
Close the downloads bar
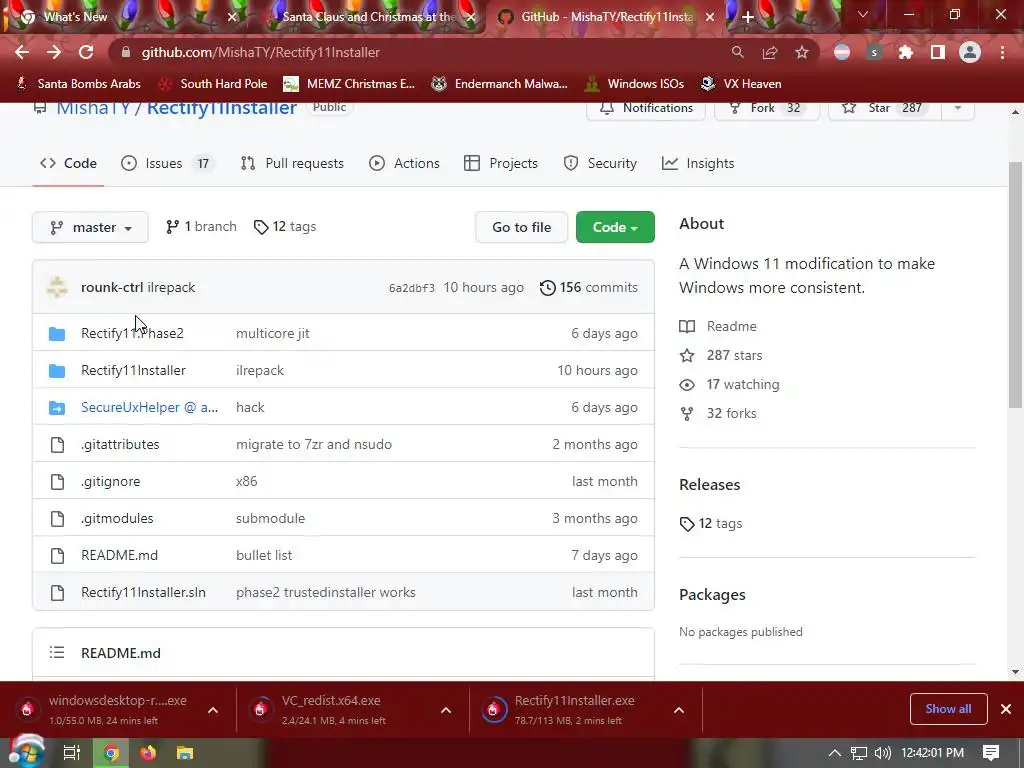1006,709
